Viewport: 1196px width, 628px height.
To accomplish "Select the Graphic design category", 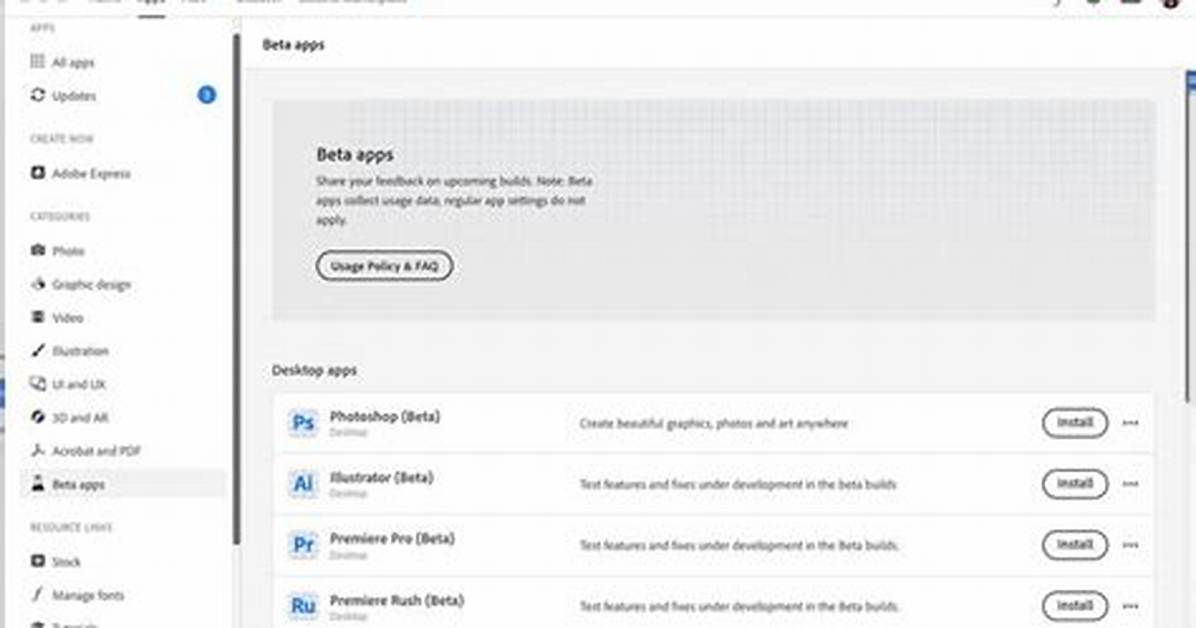I will coord(81,284).
